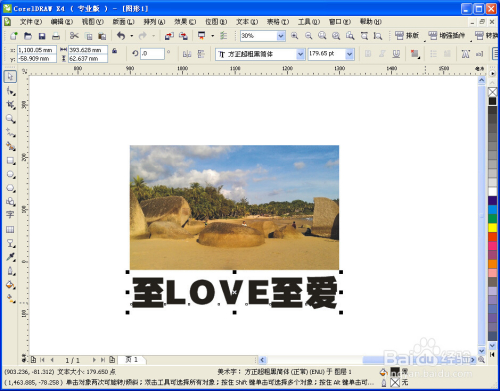Open the 视图(V) menu
The image size is (500, 391).
(93, 22)
